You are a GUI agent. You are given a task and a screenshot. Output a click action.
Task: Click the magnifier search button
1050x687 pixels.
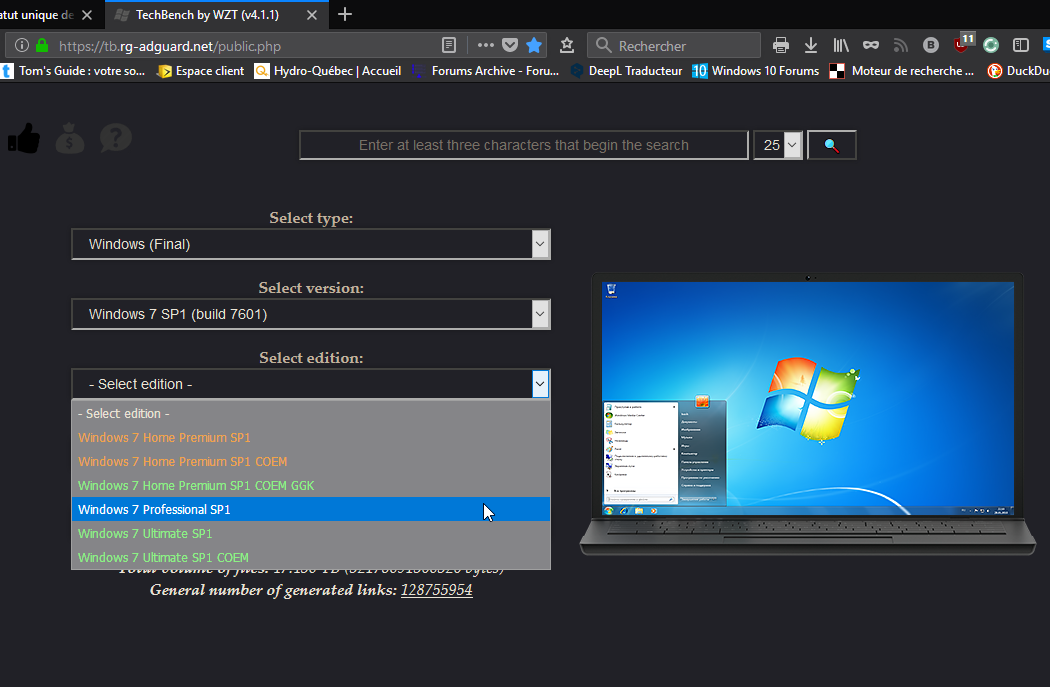tap(832, 145)
